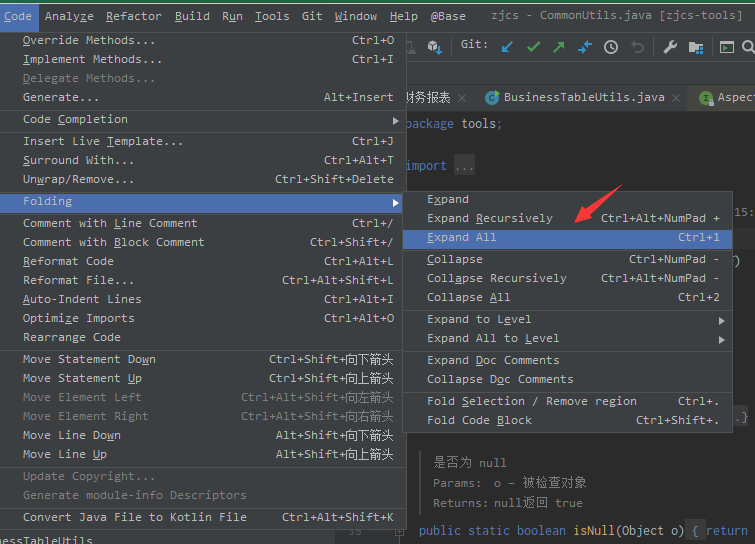Image resolution: width=755 pixels, height=544 pixels.
Task: Select Surround With... menu item
Action: [x=202, y=160]
